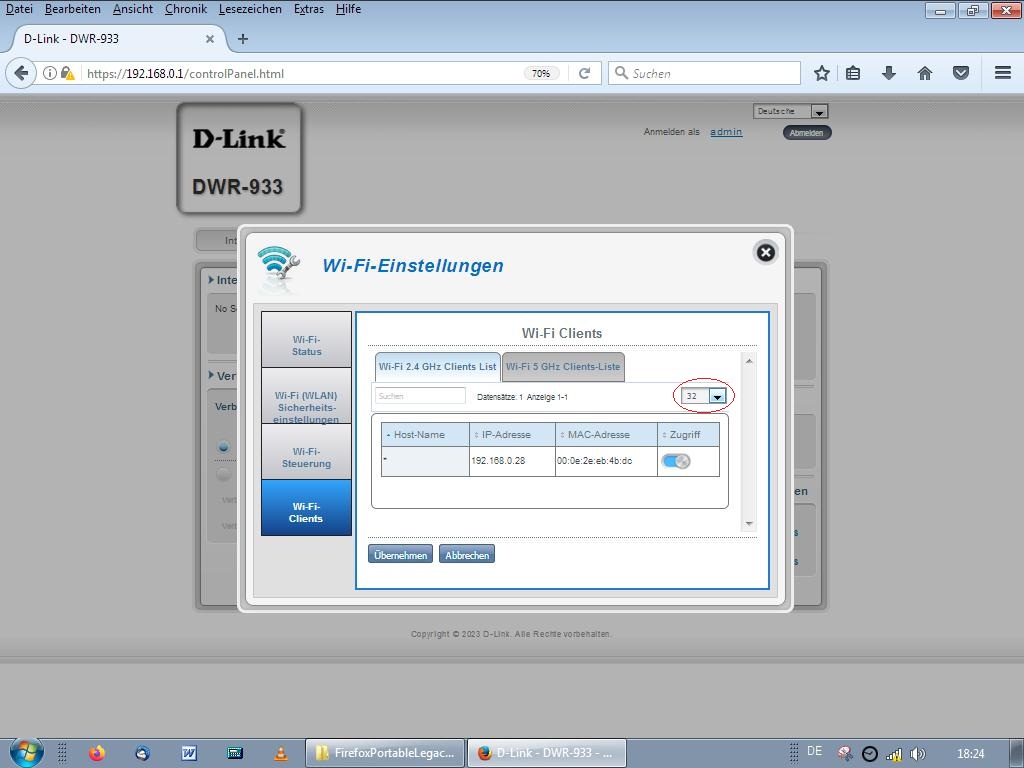Click the Abbrechen button

click(467, 554)
